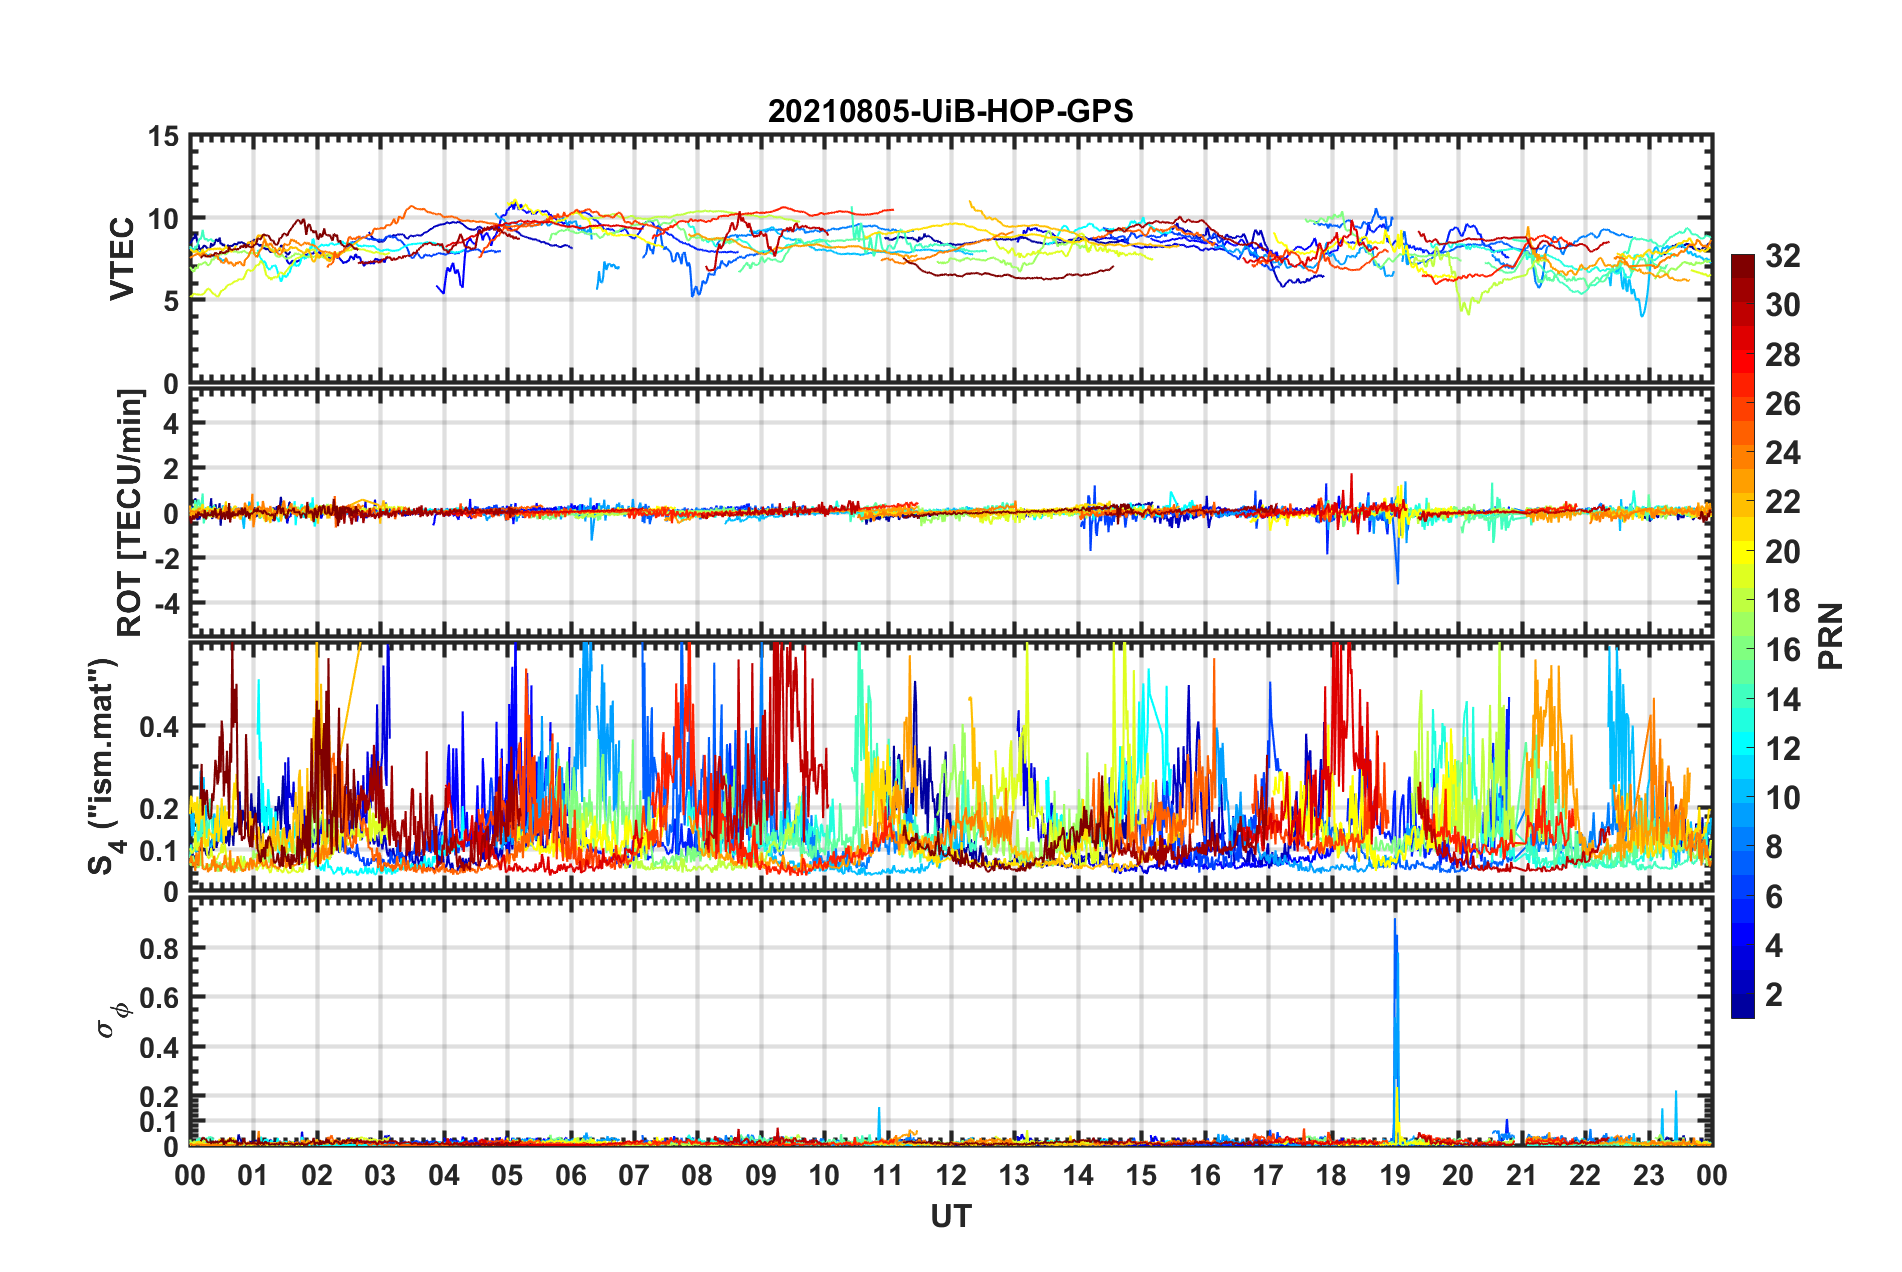This screenshot has height=1272, width=1902.
Task: Click the S4 axis label
Action: click(x=103, y=767)
